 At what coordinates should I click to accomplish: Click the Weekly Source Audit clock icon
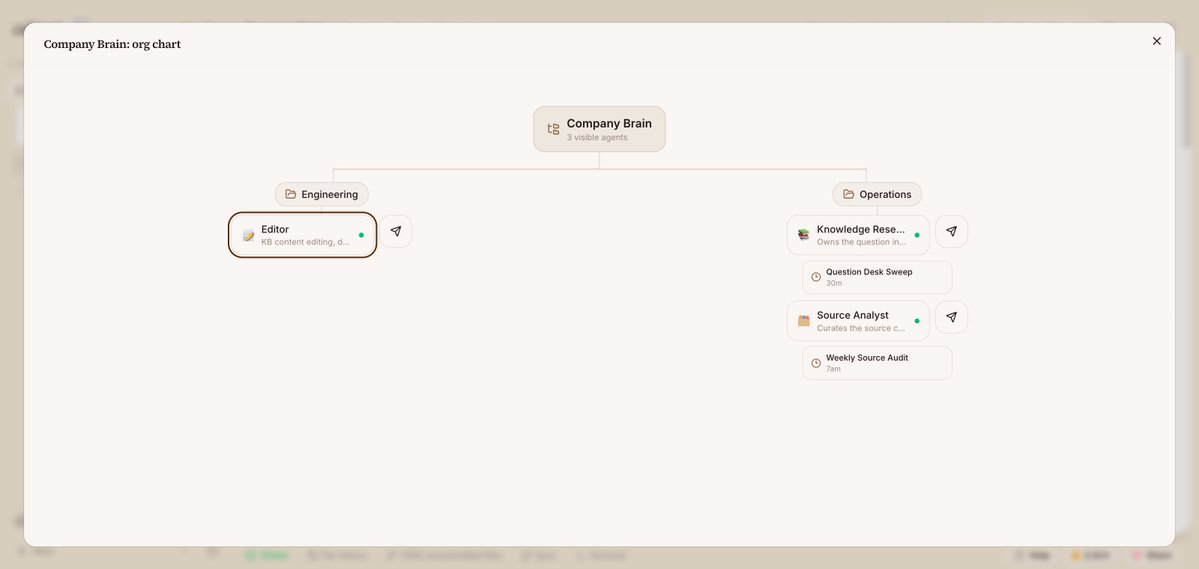click(816, 363)
